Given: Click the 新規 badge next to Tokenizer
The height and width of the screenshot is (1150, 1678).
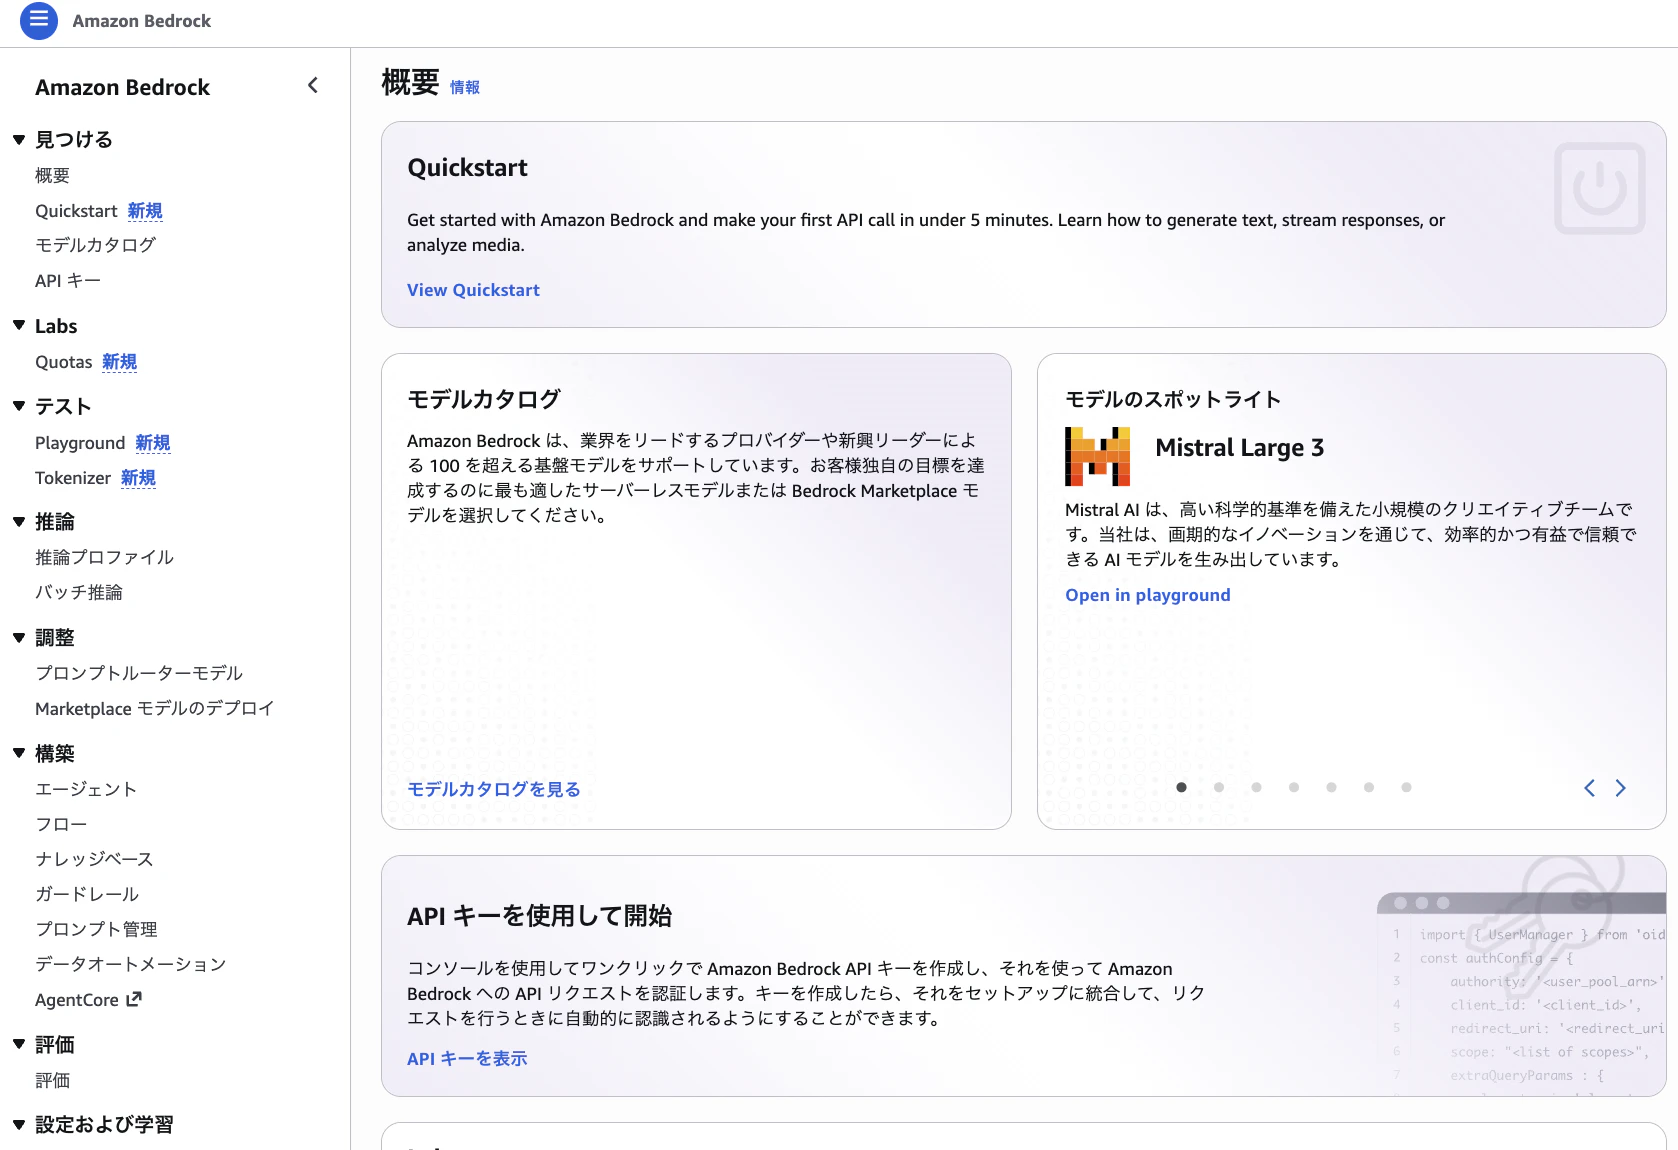Looking at the screenshot, I should pos(138,478).
